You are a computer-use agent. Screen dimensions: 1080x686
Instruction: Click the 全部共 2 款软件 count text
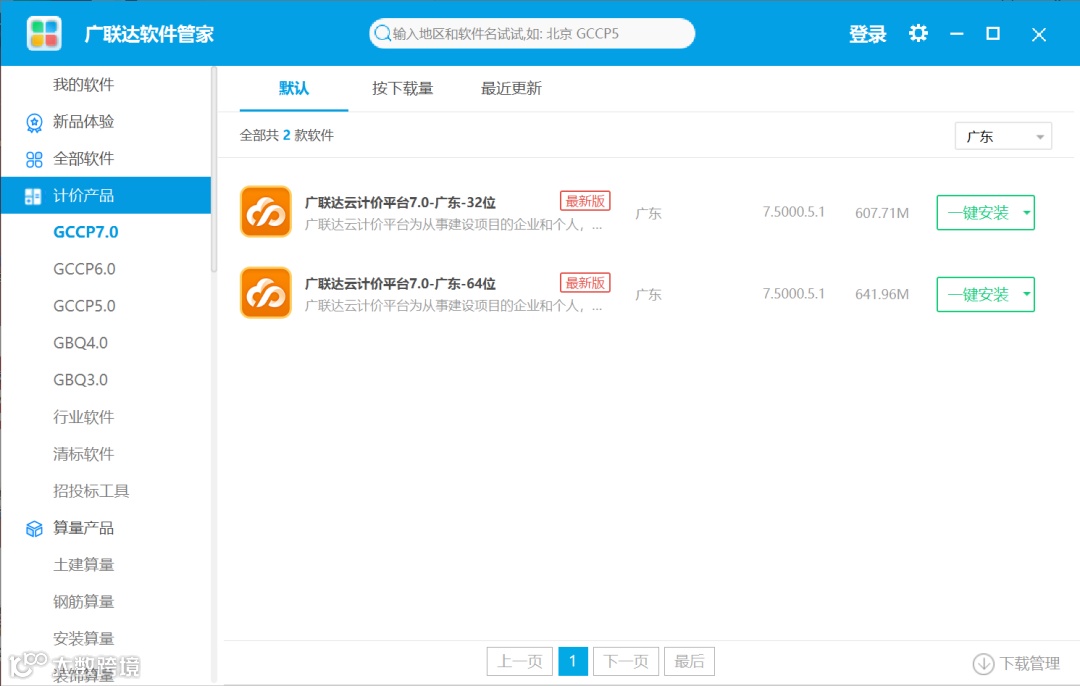(287, 135)
